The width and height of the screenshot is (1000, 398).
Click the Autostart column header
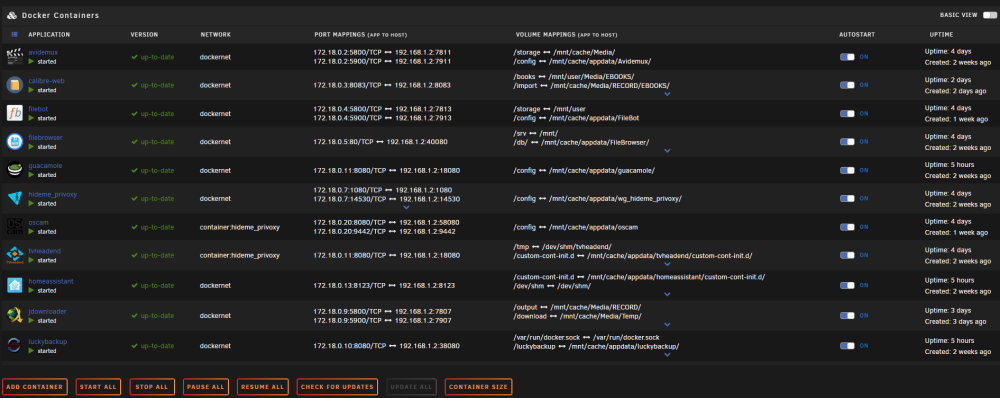[857, 34]
